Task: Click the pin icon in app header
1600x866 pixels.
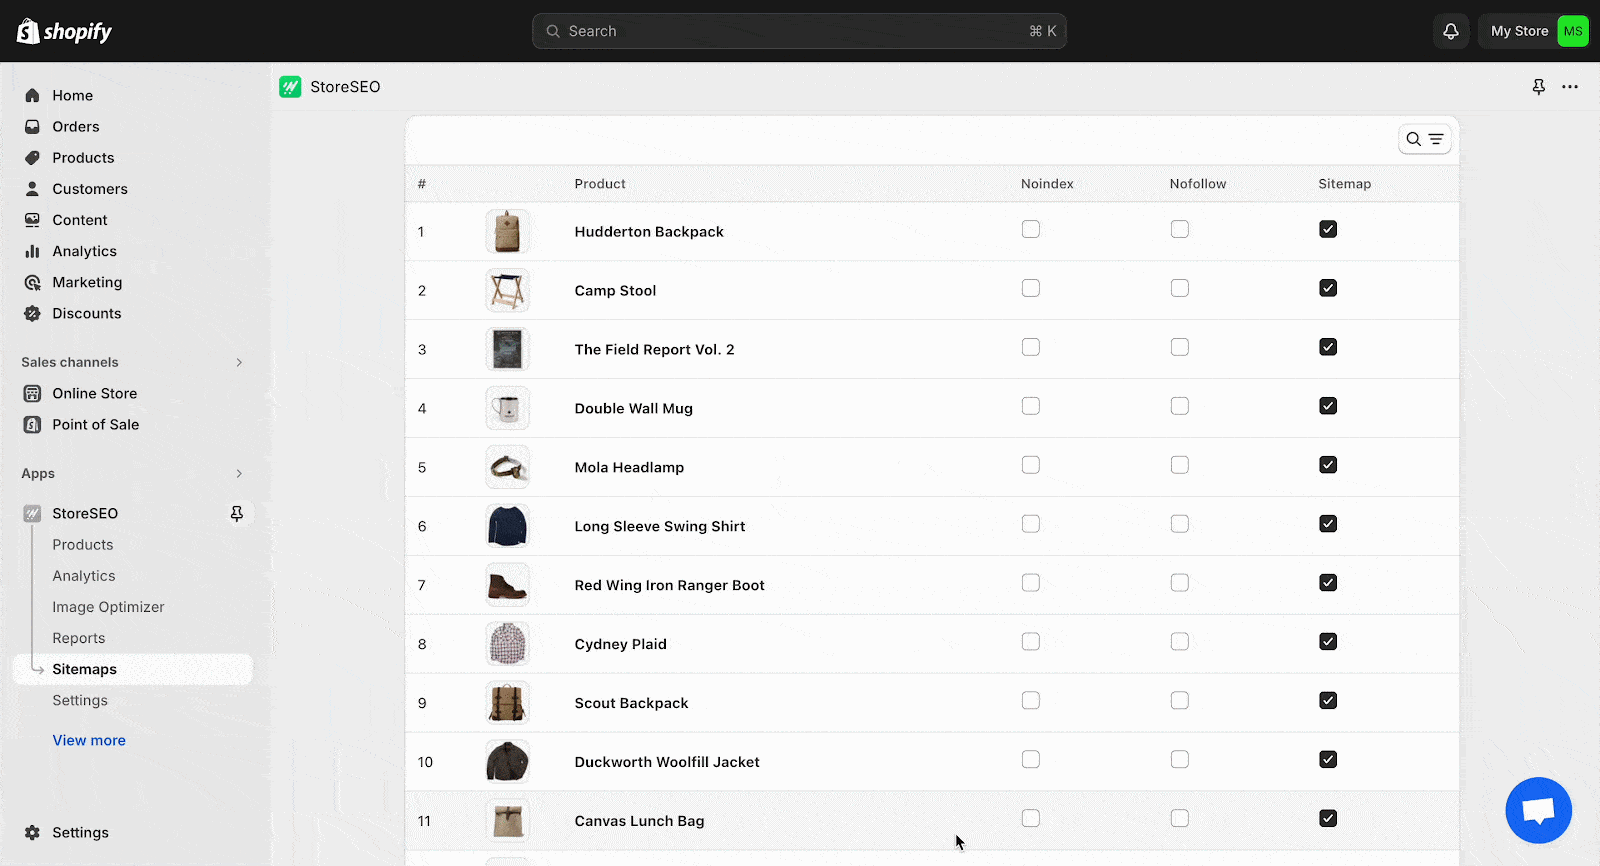Action: [1538, 87]
